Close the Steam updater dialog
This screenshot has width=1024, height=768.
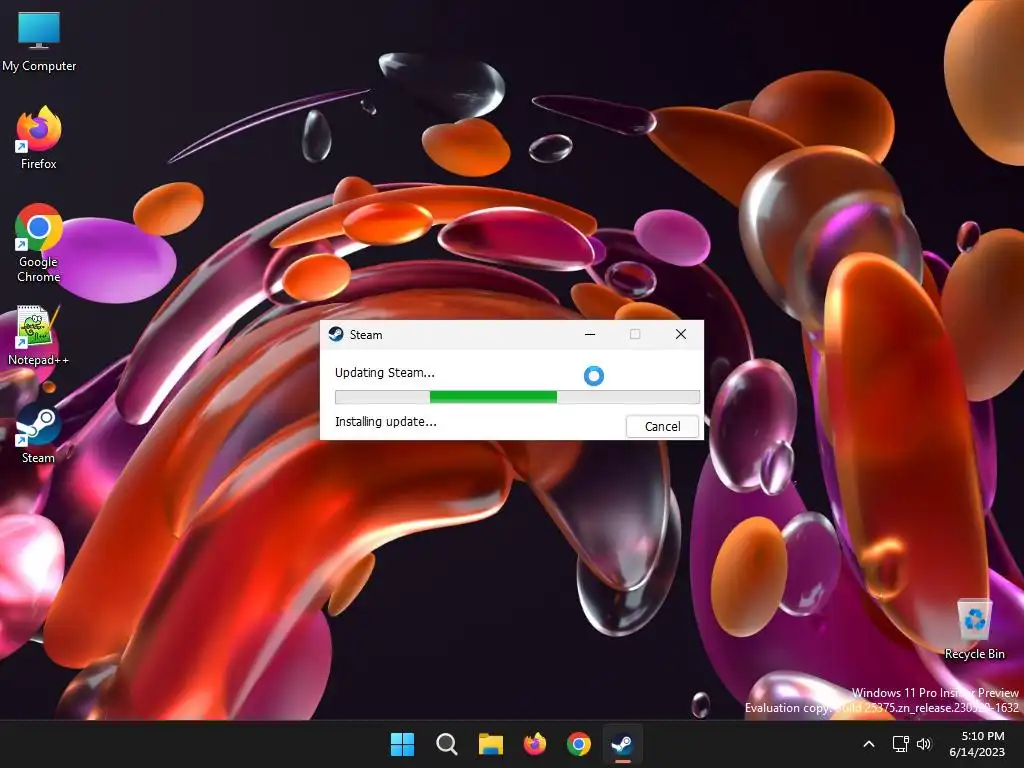pos(680,334)
